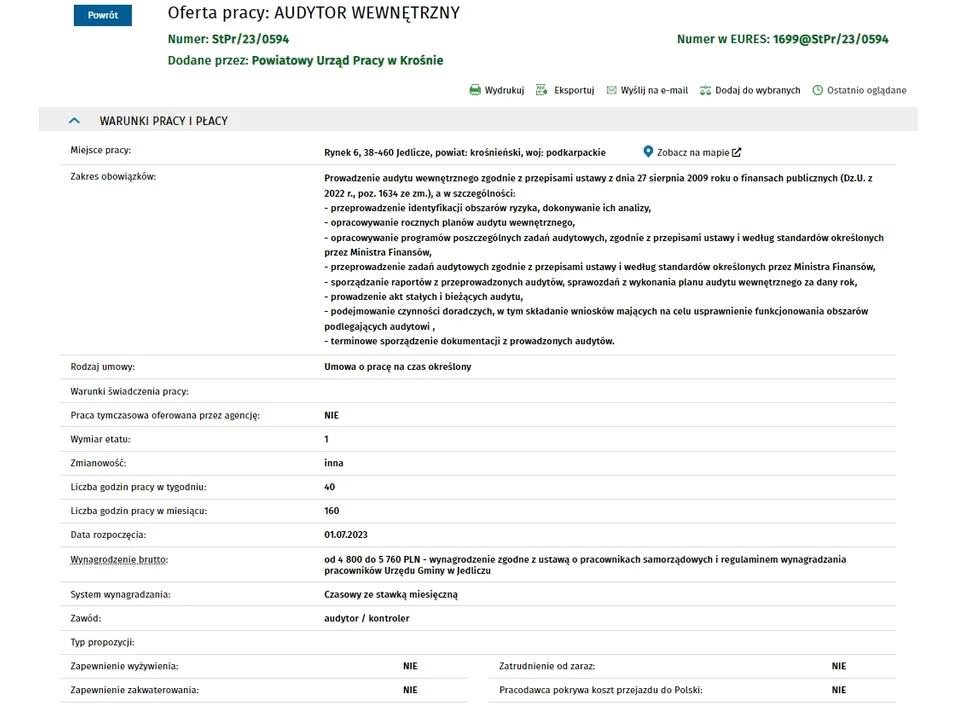Click the Warunki świadczenia pracy label

(x=129, y=391)
